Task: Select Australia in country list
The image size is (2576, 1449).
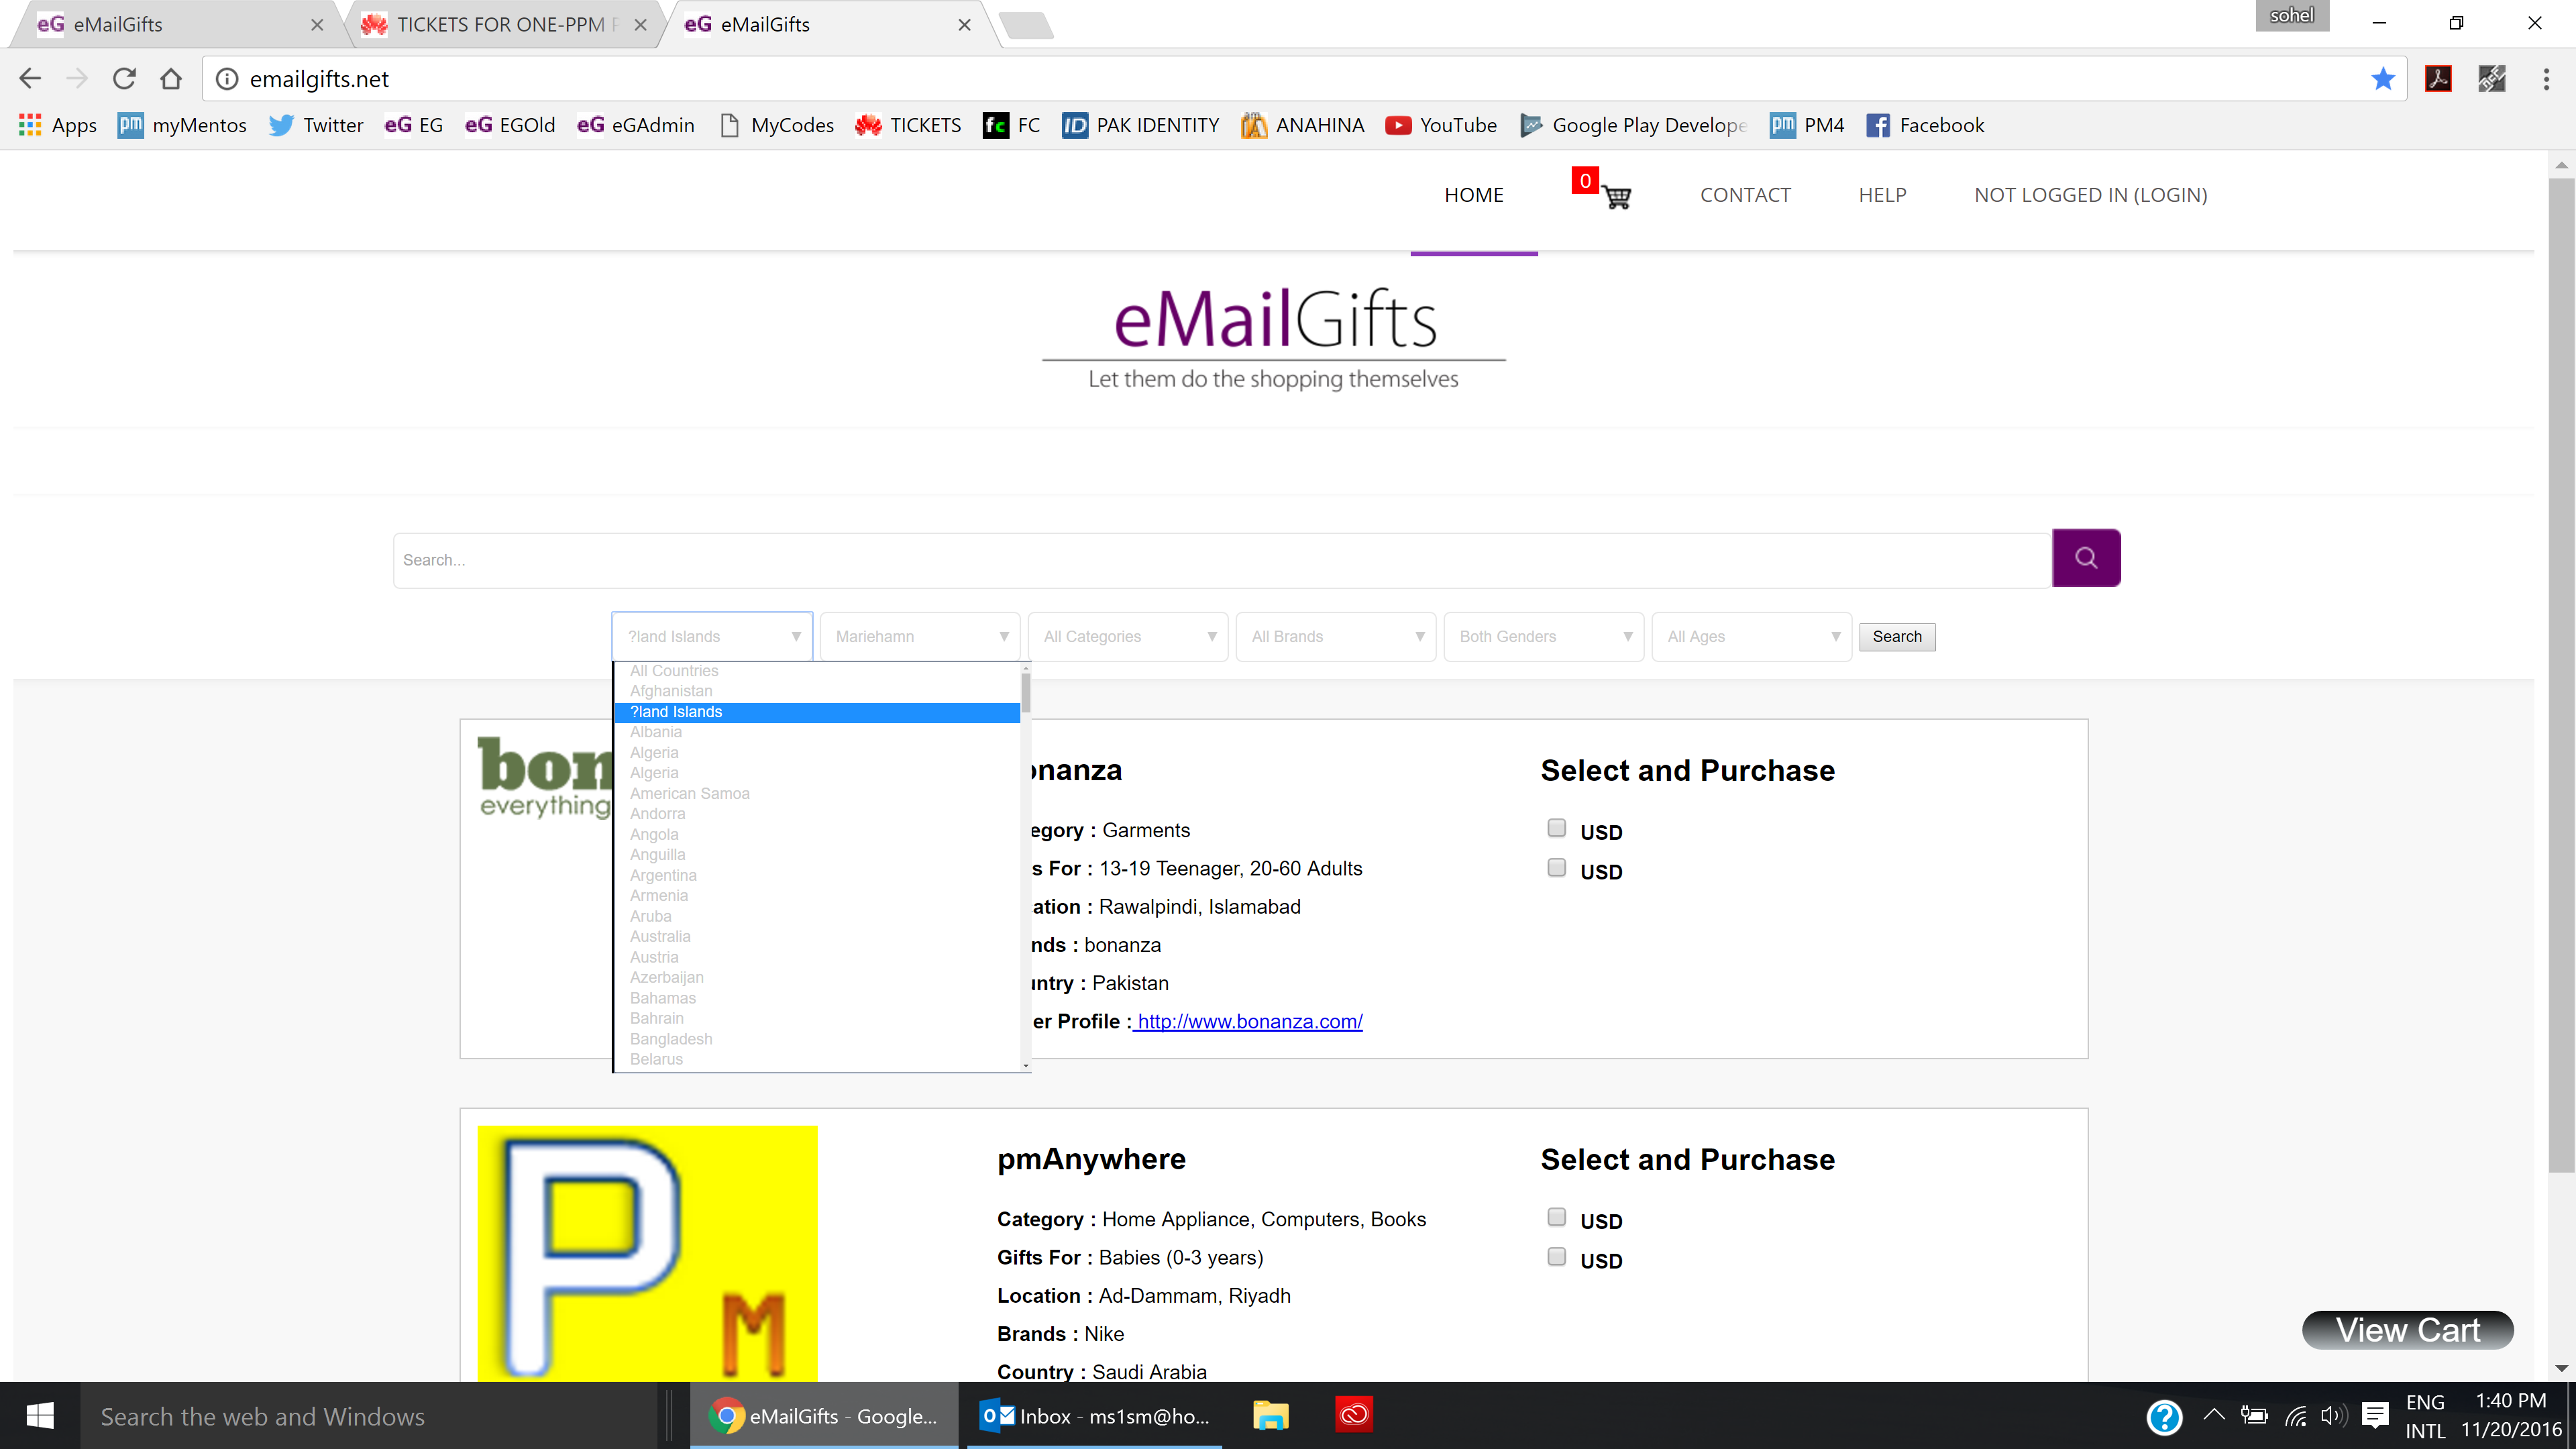Action: [x=660, y=937]
